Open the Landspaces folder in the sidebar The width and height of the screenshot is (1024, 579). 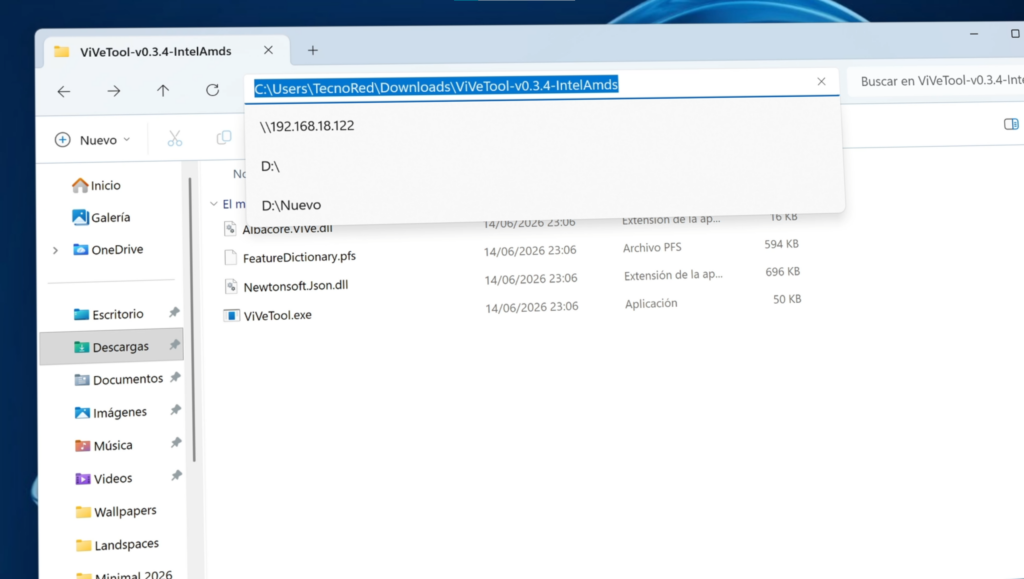click(x=117, y=544)
